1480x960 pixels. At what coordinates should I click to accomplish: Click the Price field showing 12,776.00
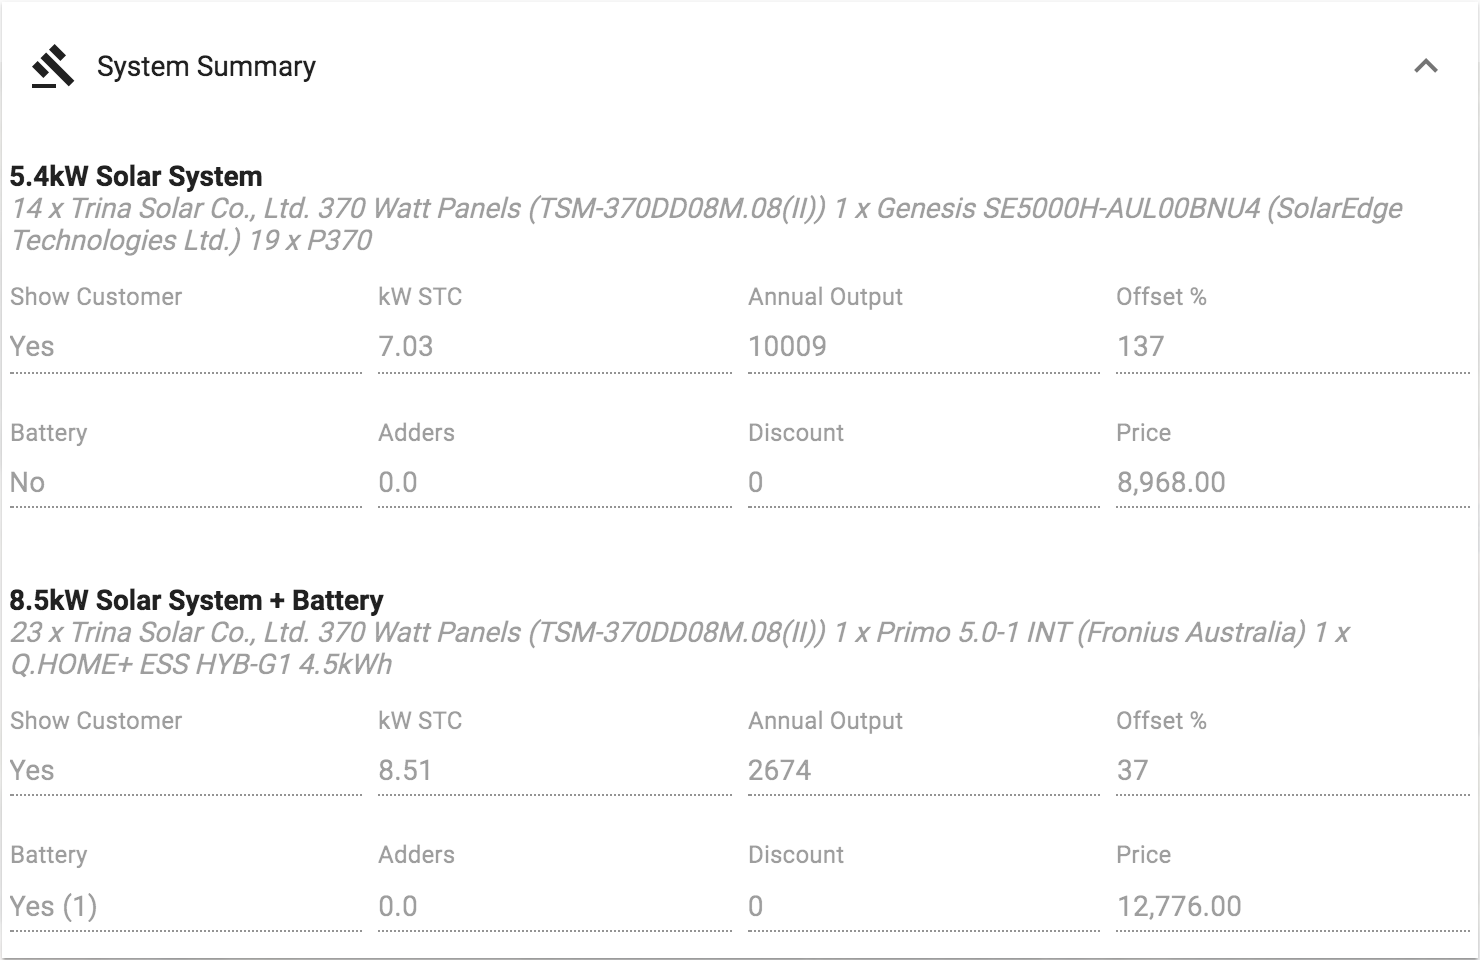pyautogui.click(x=1293, y=906)
